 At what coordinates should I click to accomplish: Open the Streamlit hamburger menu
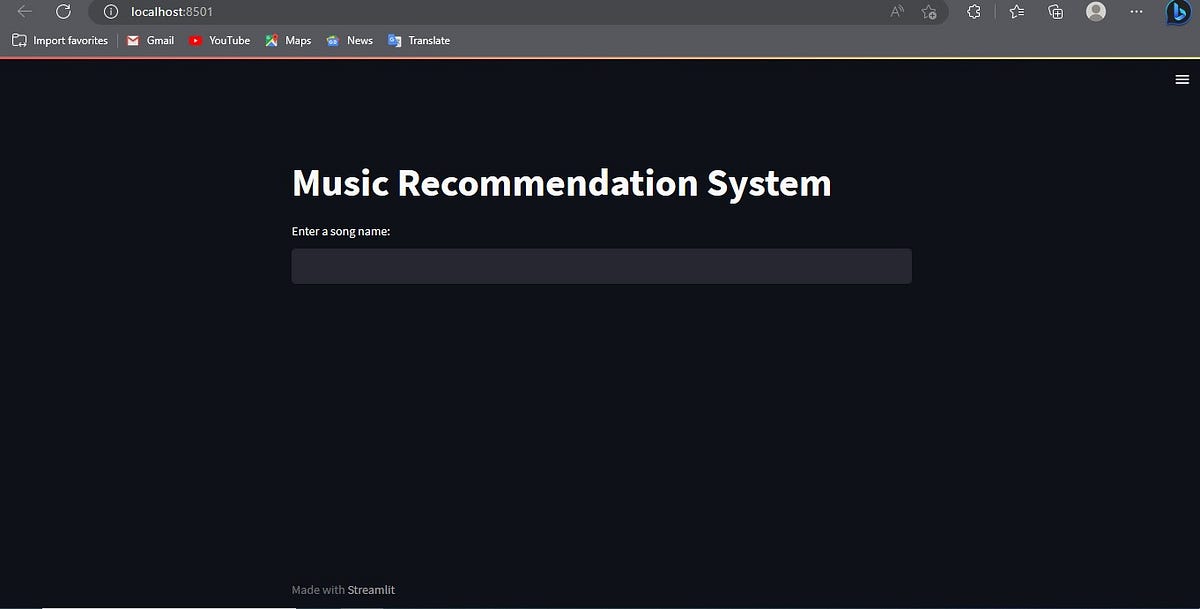pos(1182,79)
